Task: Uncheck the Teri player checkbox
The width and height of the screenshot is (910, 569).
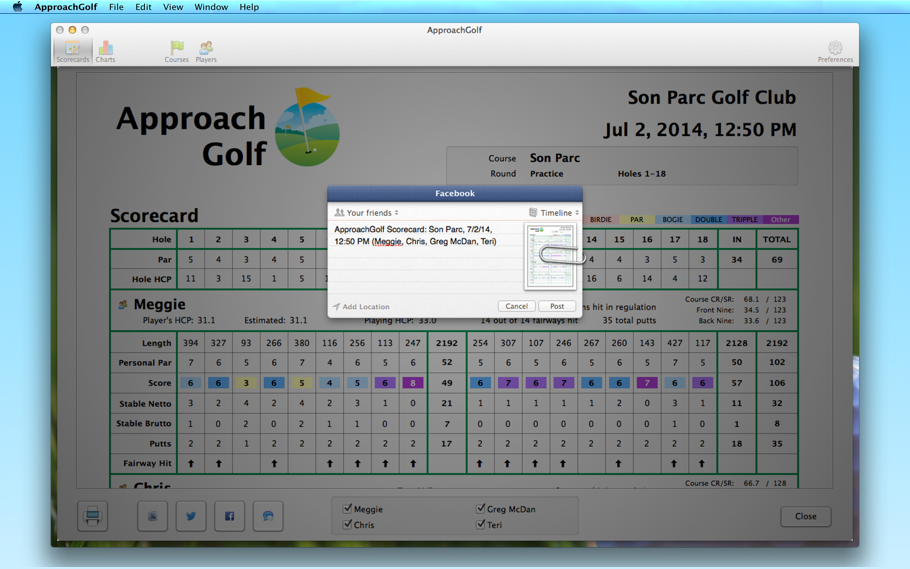Action: coord(481,524)
